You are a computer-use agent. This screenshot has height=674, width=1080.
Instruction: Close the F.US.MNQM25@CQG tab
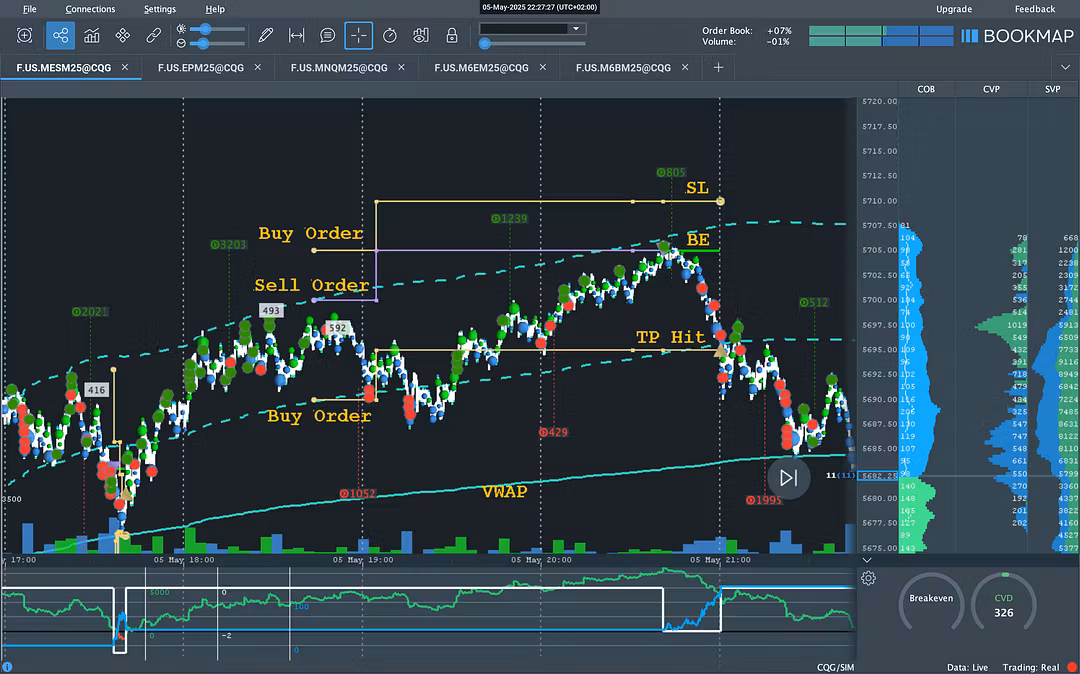(401, 67)
